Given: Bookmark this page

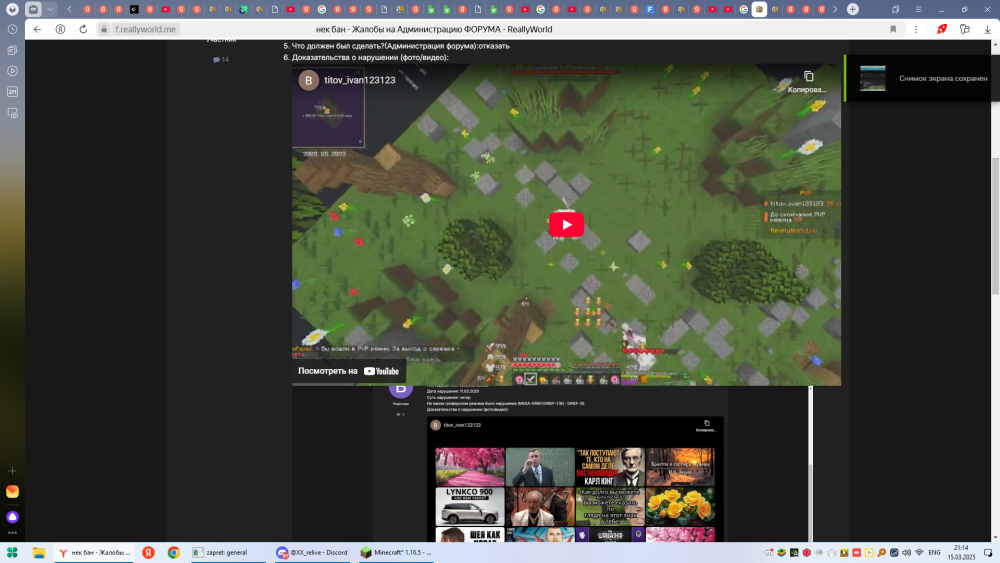Looking at the screenshot, I should click(893, 29).
